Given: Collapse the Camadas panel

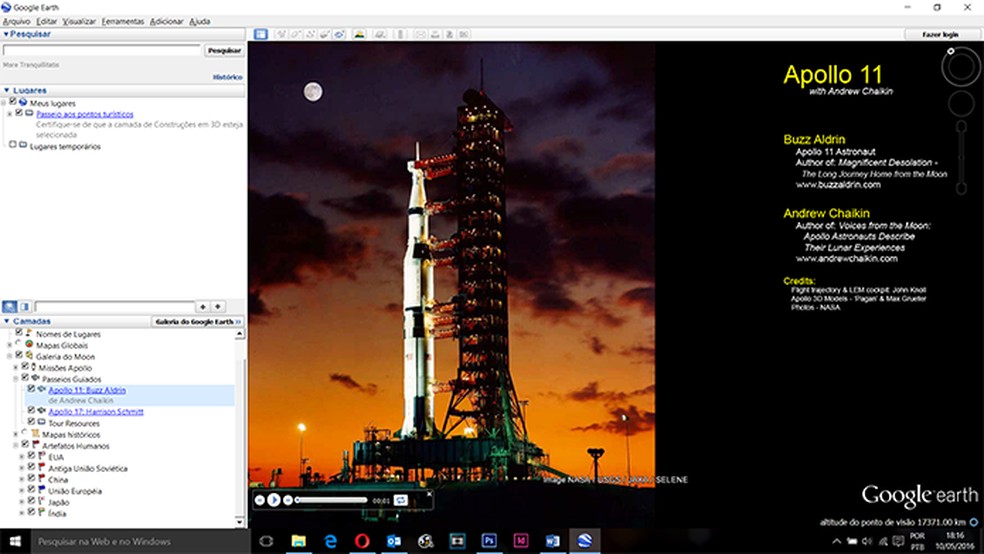Looking at the screenshot, I should pos(6,321).
